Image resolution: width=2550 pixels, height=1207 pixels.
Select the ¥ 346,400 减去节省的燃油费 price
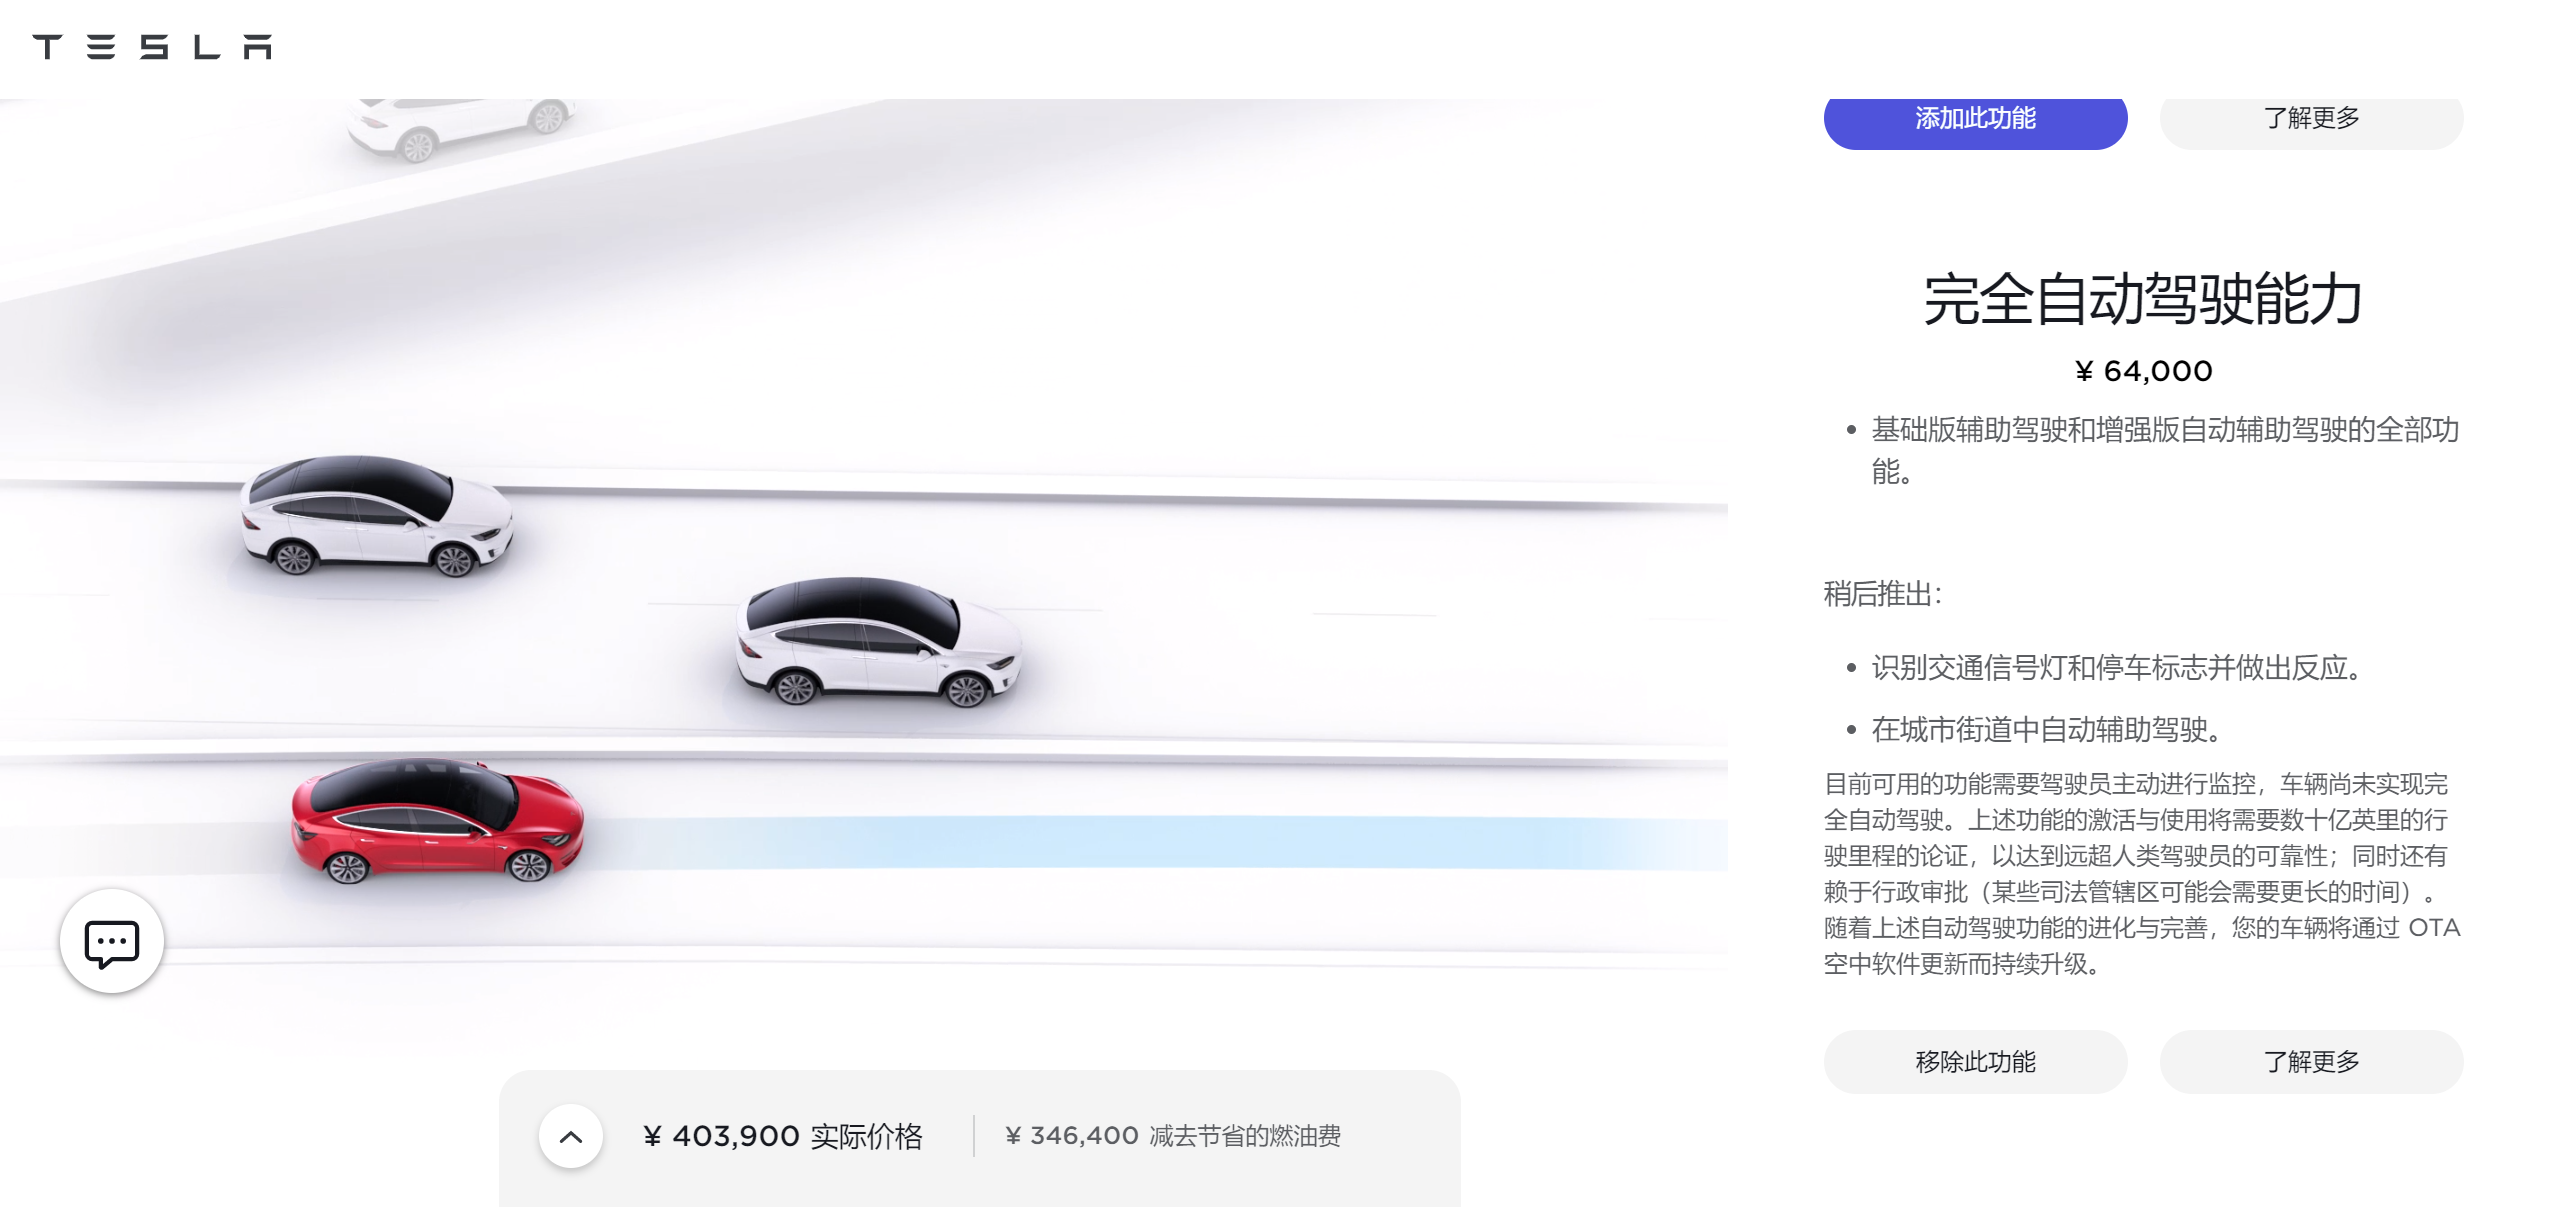[1172, 1136]
